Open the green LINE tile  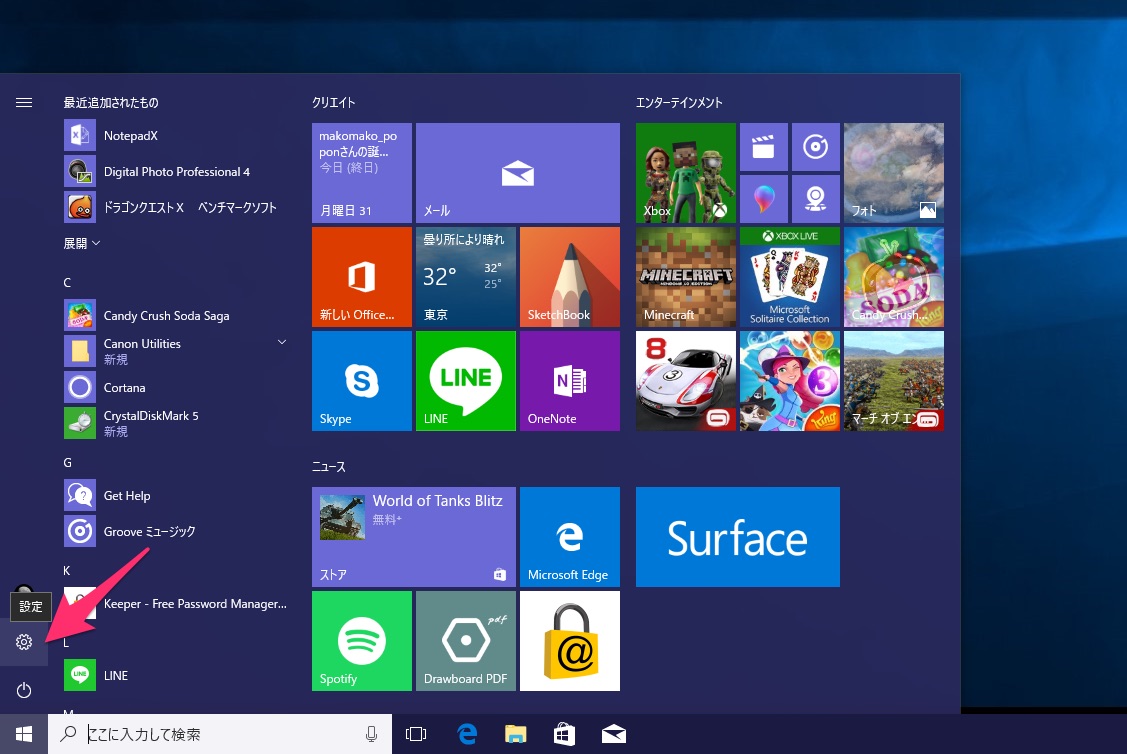[x=466, y=381]
